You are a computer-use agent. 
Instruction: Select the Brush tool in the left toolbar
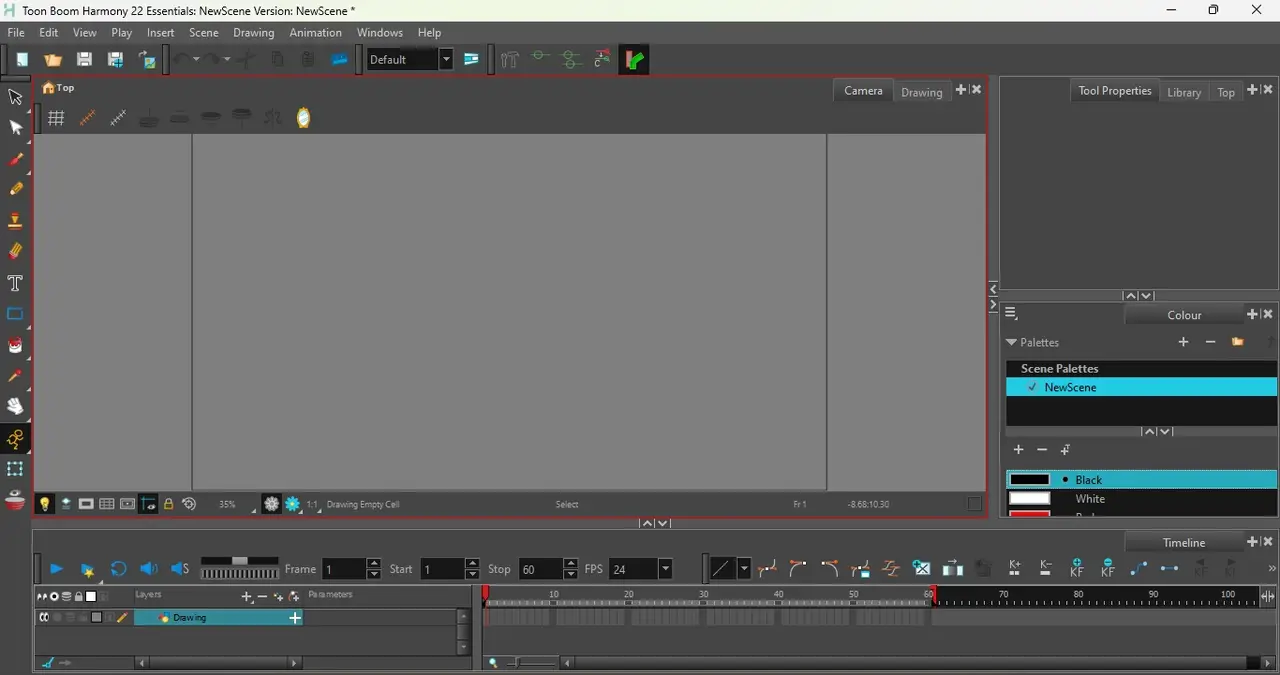(x=16, y=159)
